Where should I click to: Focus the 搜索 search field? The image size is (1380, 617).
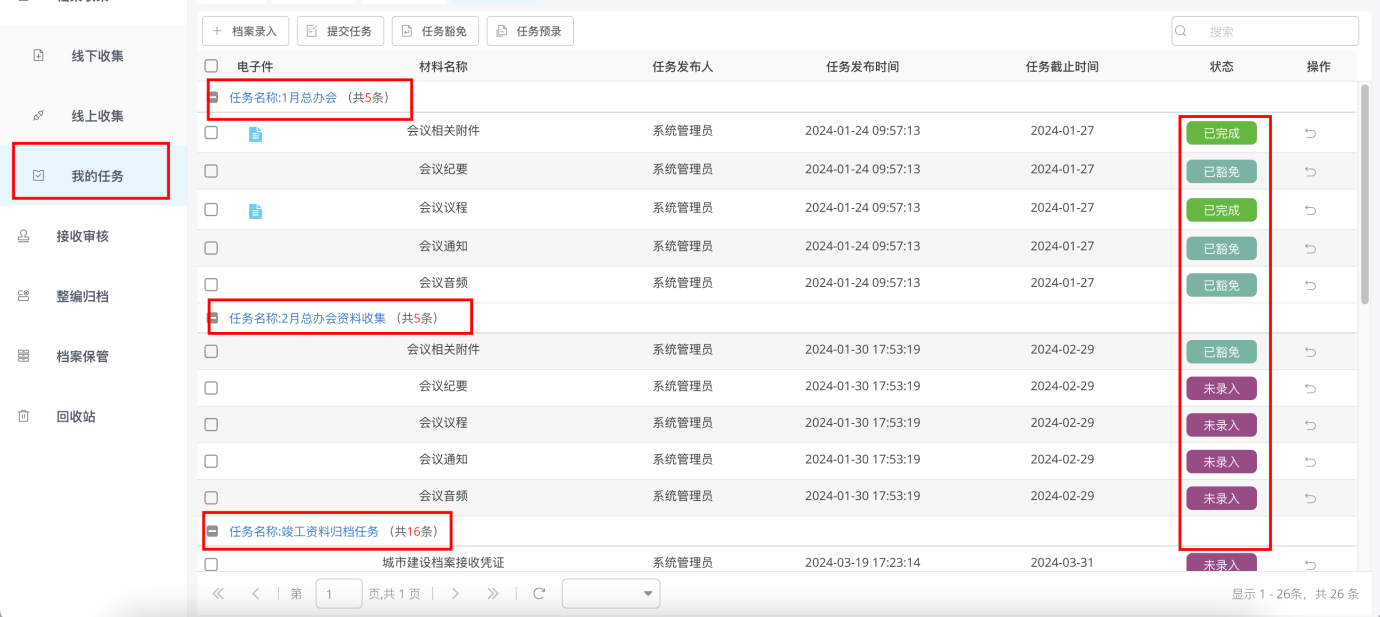coord(1265,31)
